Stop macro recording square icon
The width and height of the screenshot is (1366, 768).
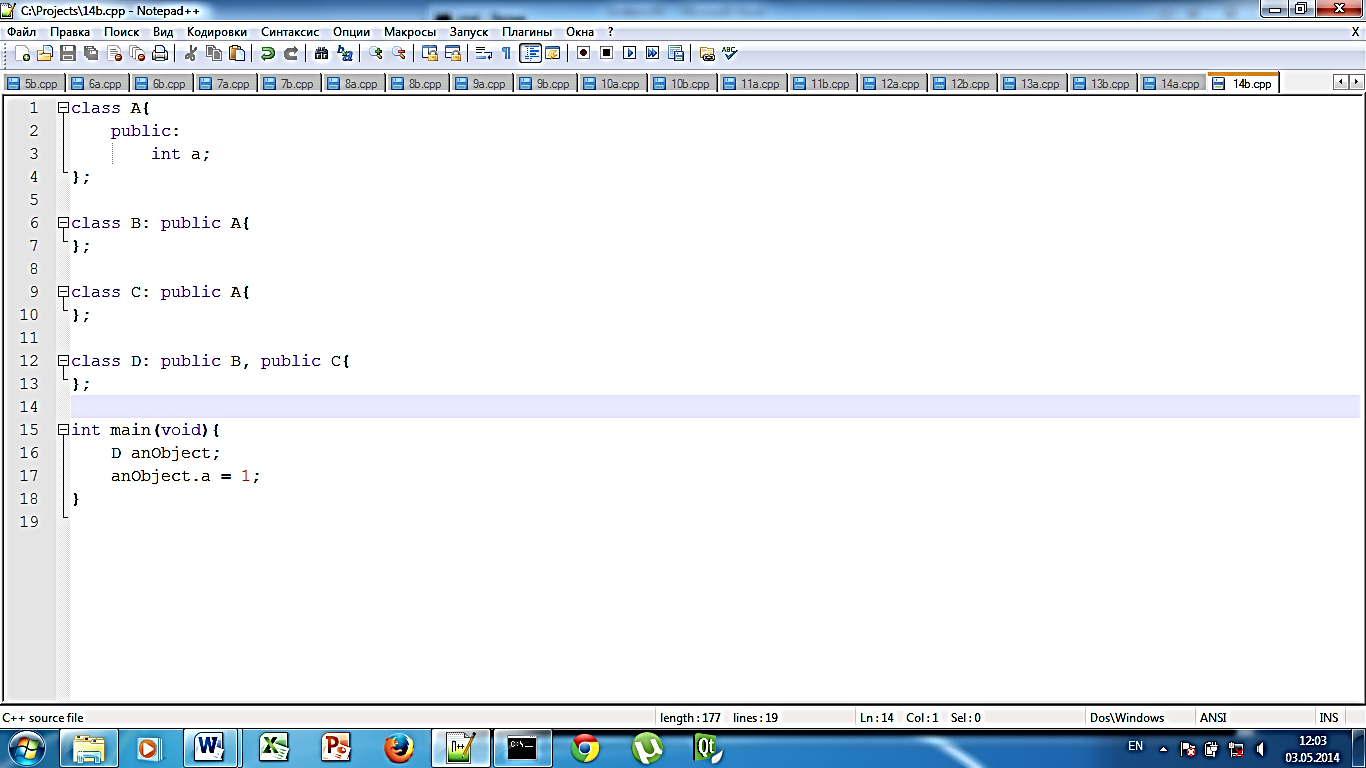(606, 53)
